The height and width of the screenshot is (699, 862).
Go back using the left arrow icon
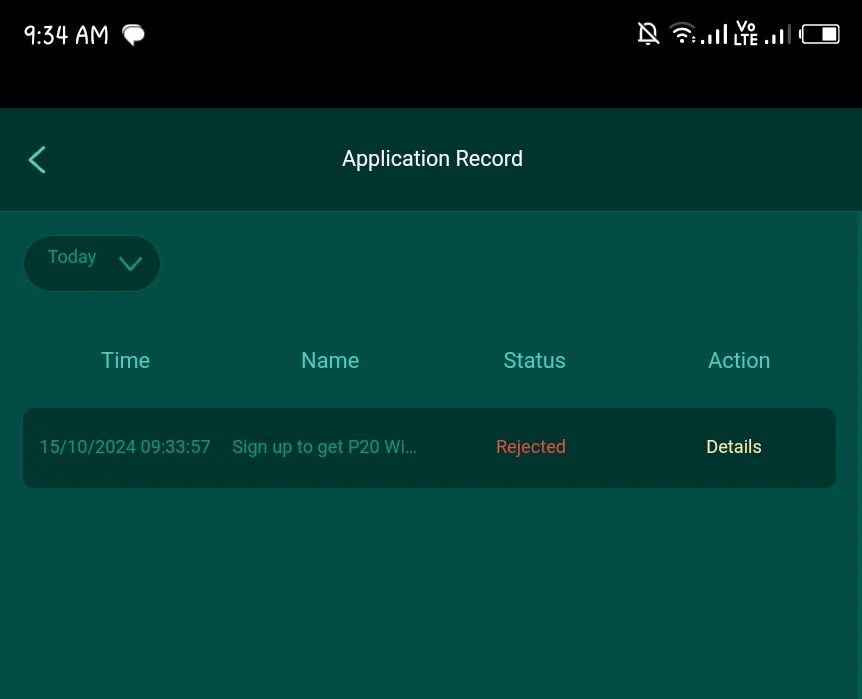click(x=37, y=159)
